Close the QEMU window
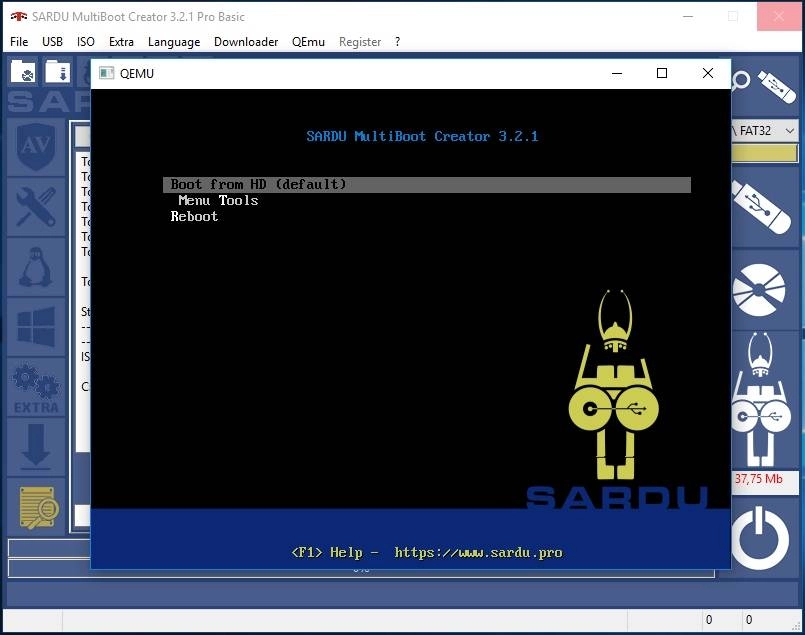Screen dimensions: 805x635 click(708, 73)
